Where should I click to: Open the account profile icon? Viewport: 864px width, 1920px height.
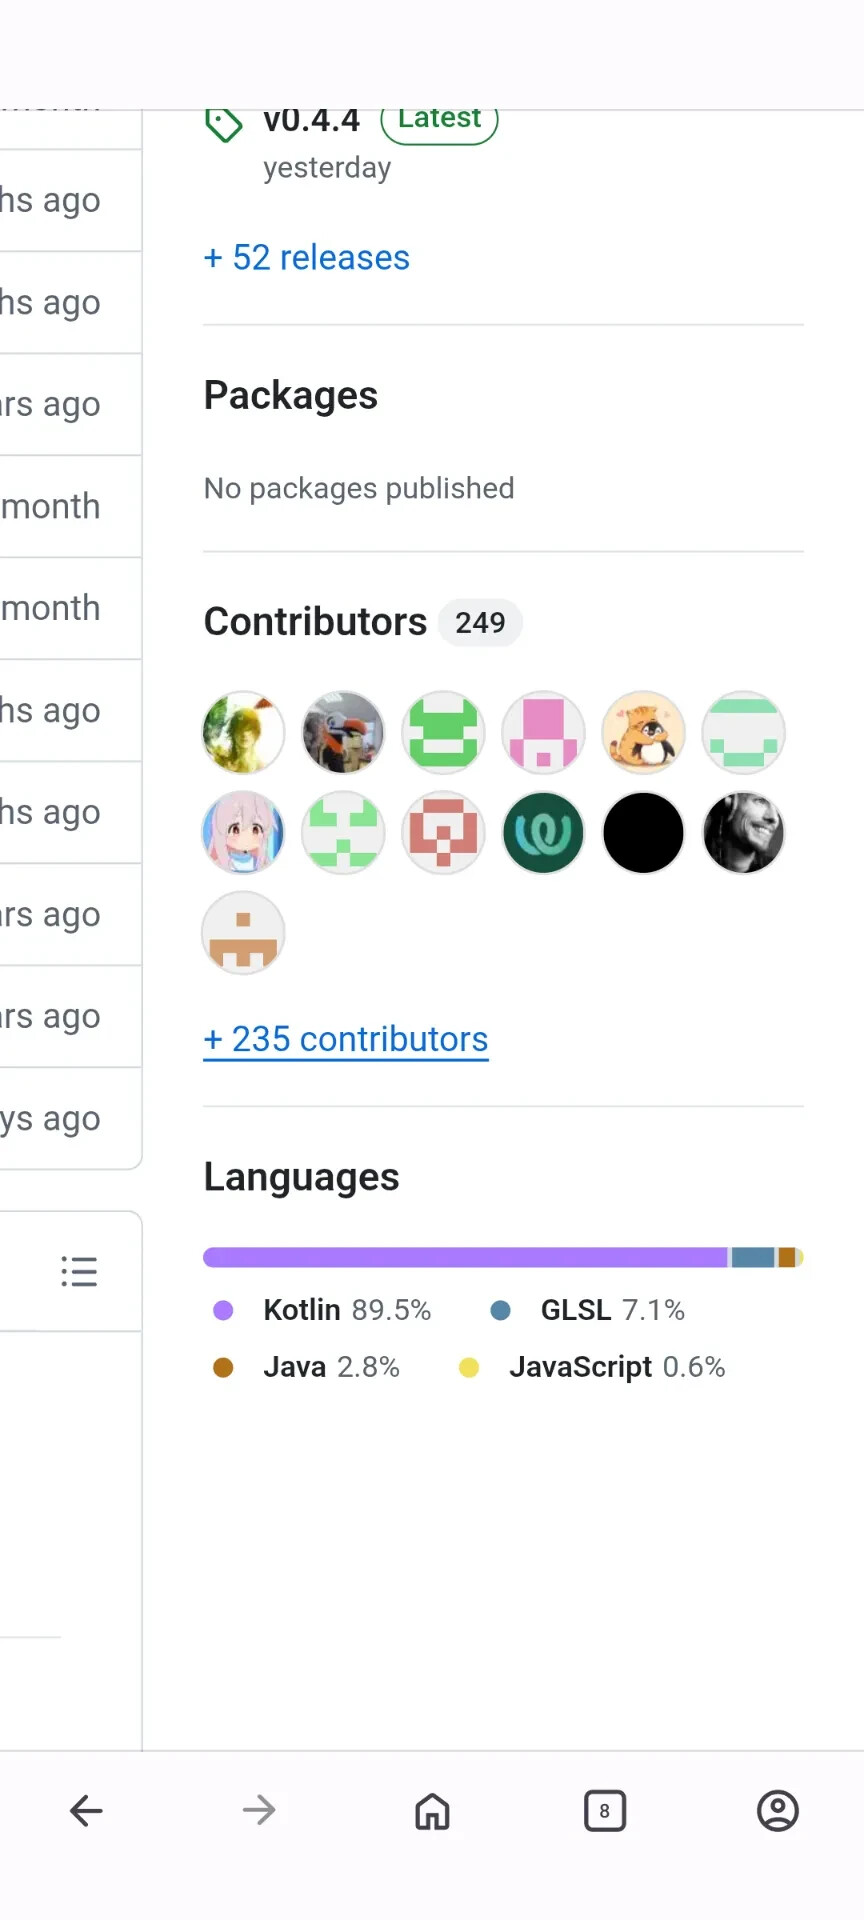tap(778, 1810)
